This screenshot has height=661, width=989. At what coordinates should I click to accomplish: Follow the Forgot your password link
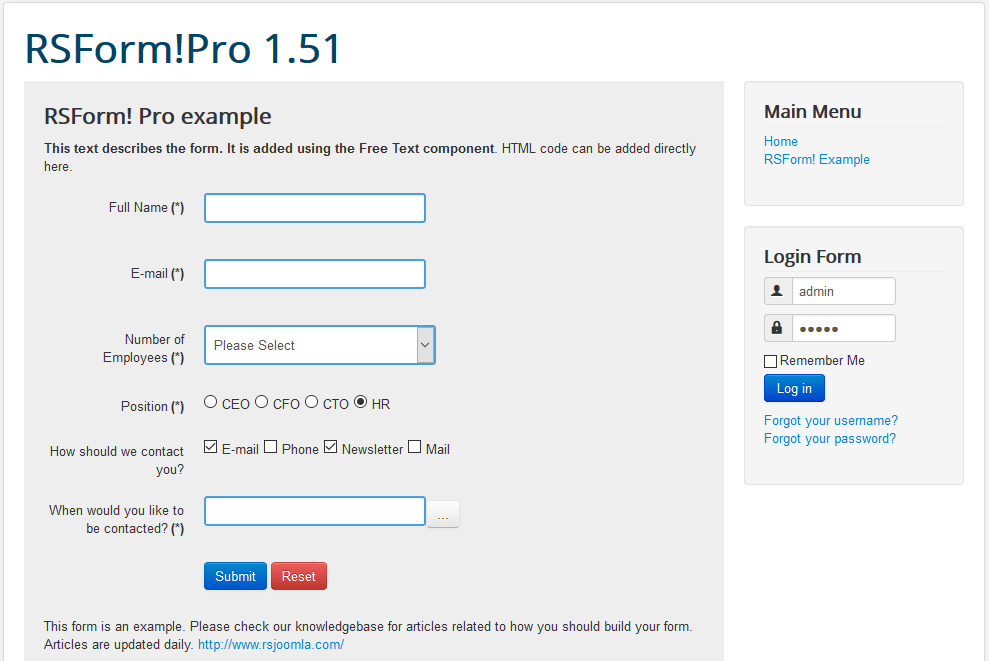point(830,439)
